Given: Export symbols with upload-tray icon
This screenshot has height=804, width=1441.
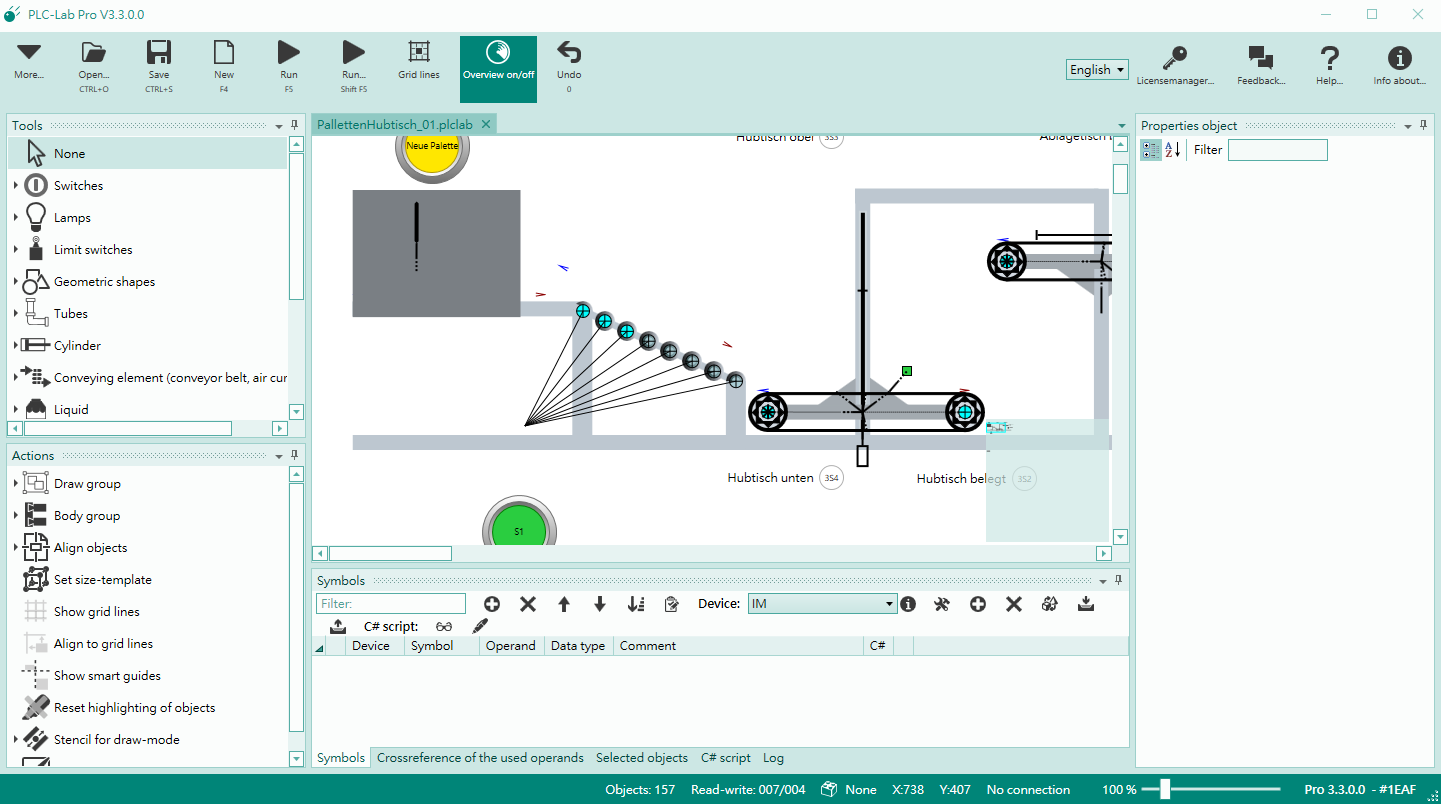Looking at the screenshot, I should click(338, 626).
